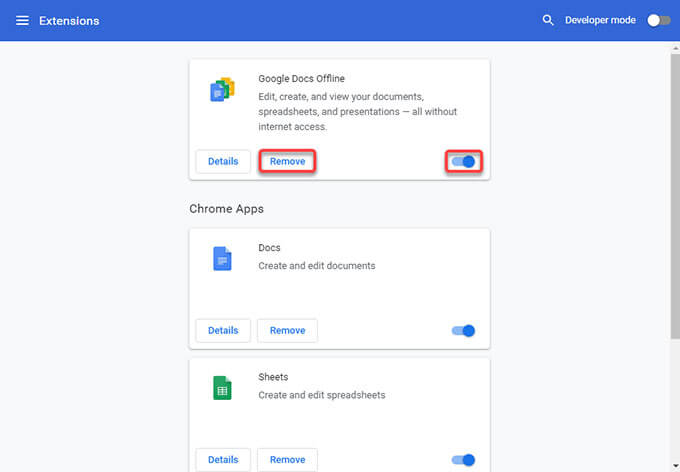Image resolution: width=680 pixels, height=472 pixels.
Task: Click the Chrome Apps section heading
Action: click(226, 209)
